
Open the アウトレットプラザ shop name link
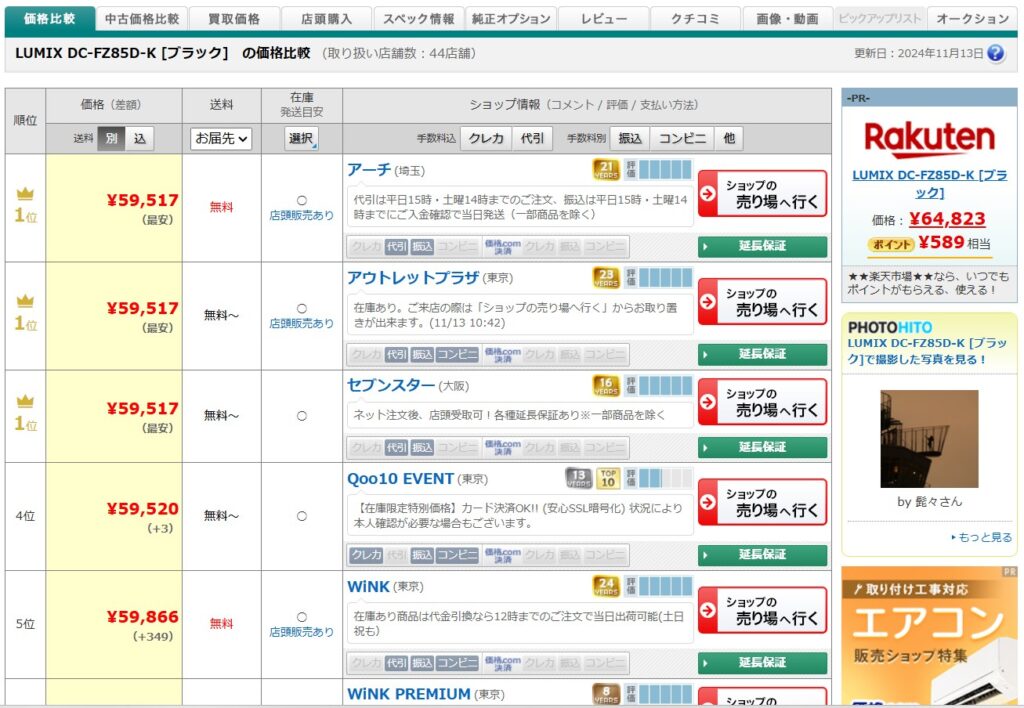click(x=413, y=277)
